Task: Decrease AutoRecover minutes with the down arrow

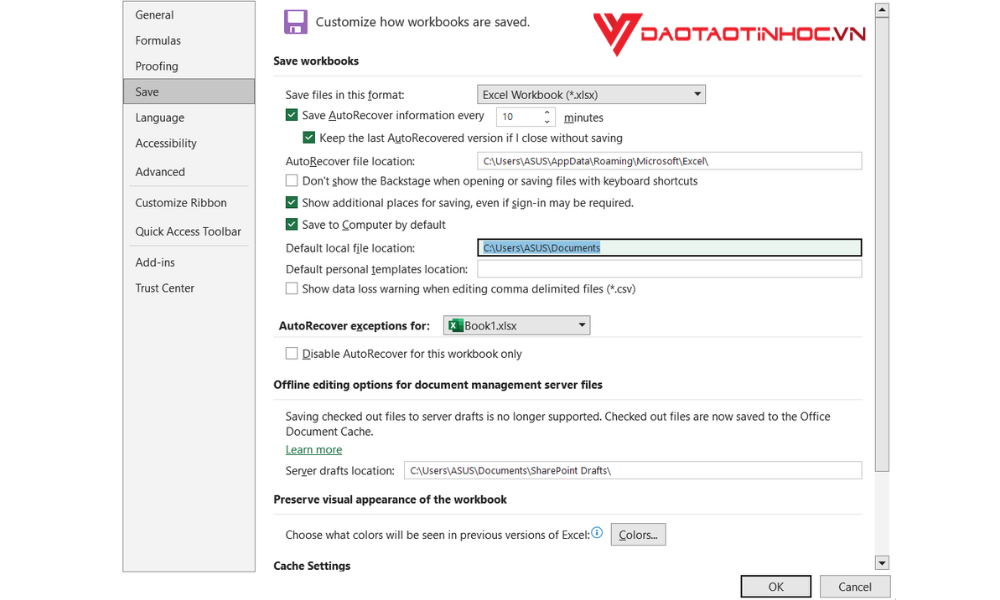Action: (x=547, y=121)
